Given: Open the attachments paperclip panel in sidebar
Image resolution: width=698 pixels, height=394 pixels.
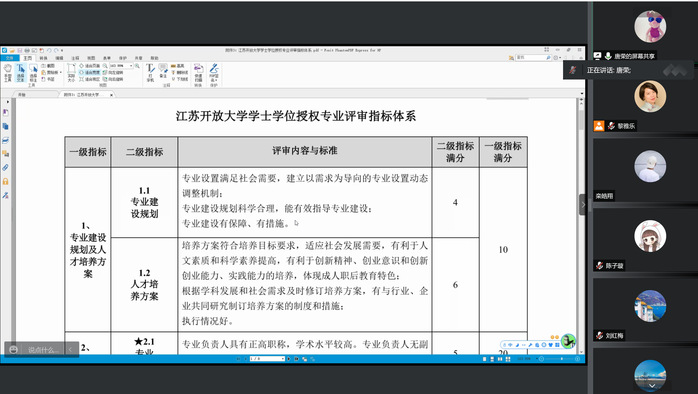Looking at the screenshot, I should pyautogui.click(x=6, y=168).
